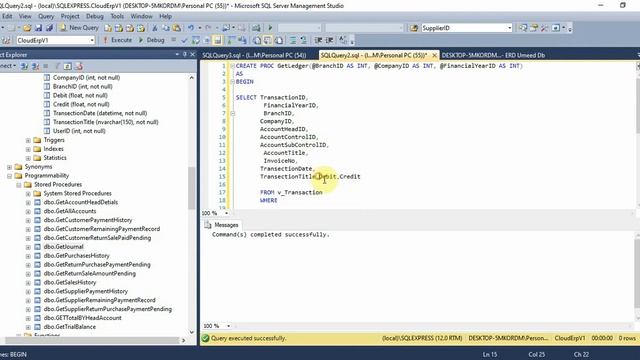Click the Refresh icon in Object Explorer
Screen dimensions: 640x360
click(67, 66)
